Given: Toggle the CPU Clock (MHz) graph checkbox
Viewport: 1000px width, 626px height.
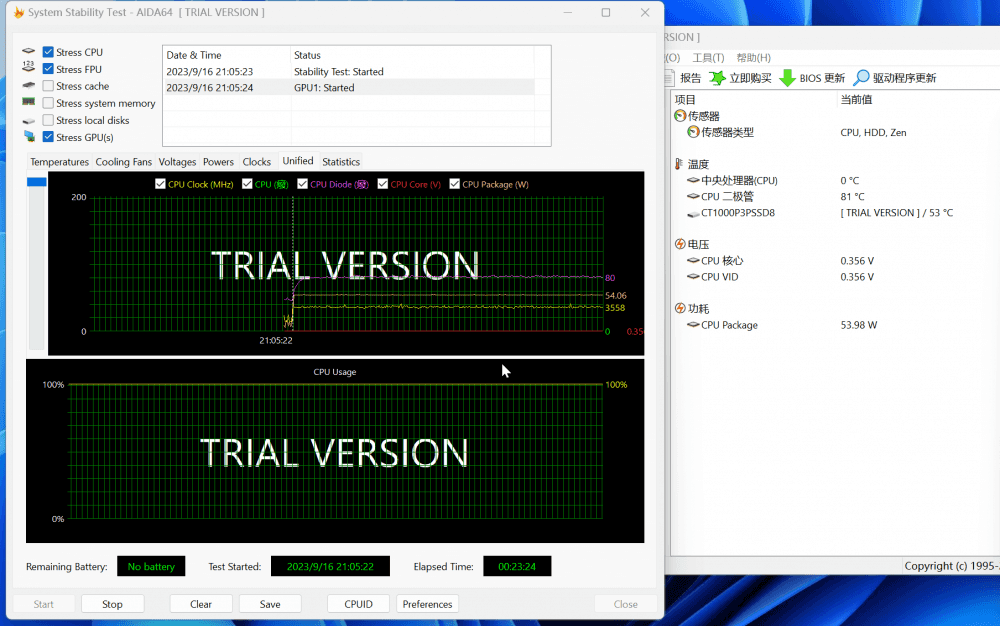Looking at the screenshot, I should click(160, 184).
